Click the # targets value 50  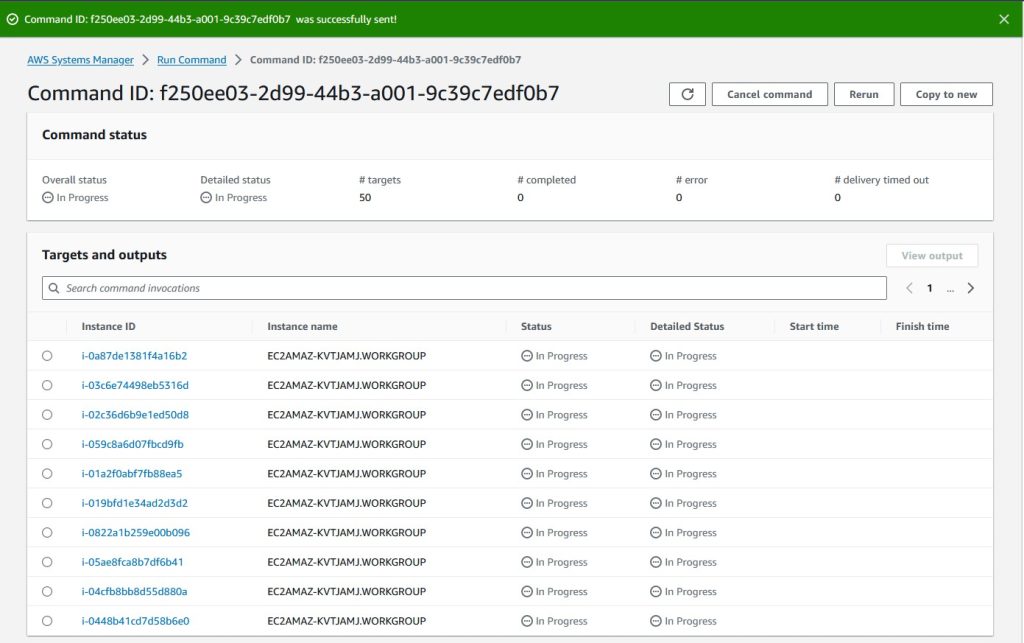point(365,197)
